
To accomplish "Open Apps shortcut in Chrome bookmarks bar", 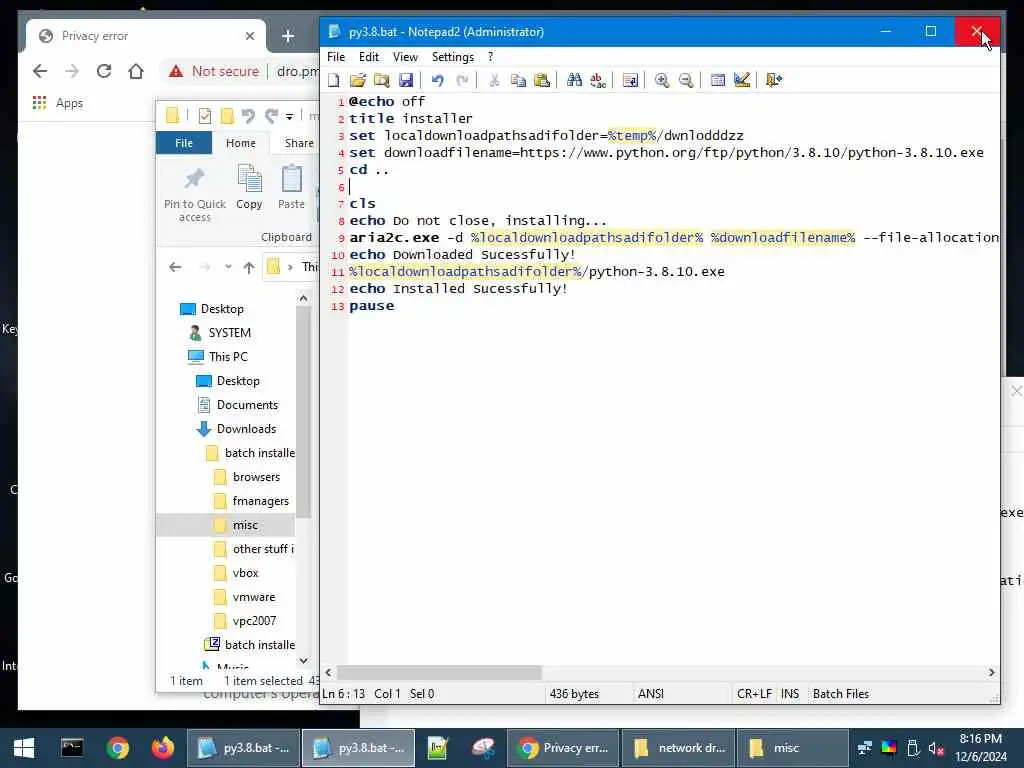I will click(x=57, y=103).
